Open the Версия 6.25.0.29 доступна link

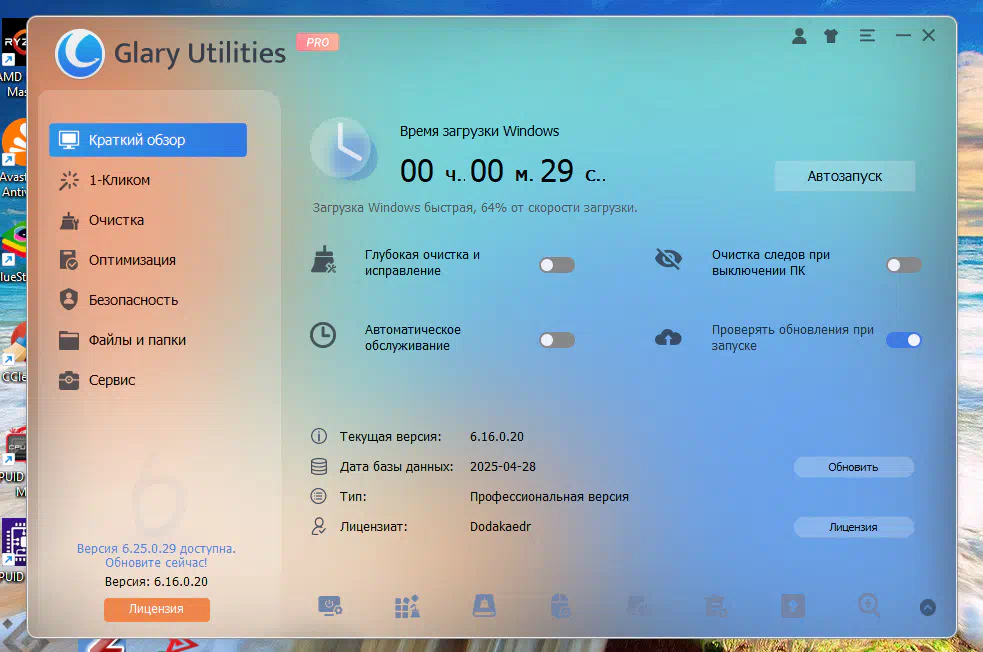(x=156, y=555)
